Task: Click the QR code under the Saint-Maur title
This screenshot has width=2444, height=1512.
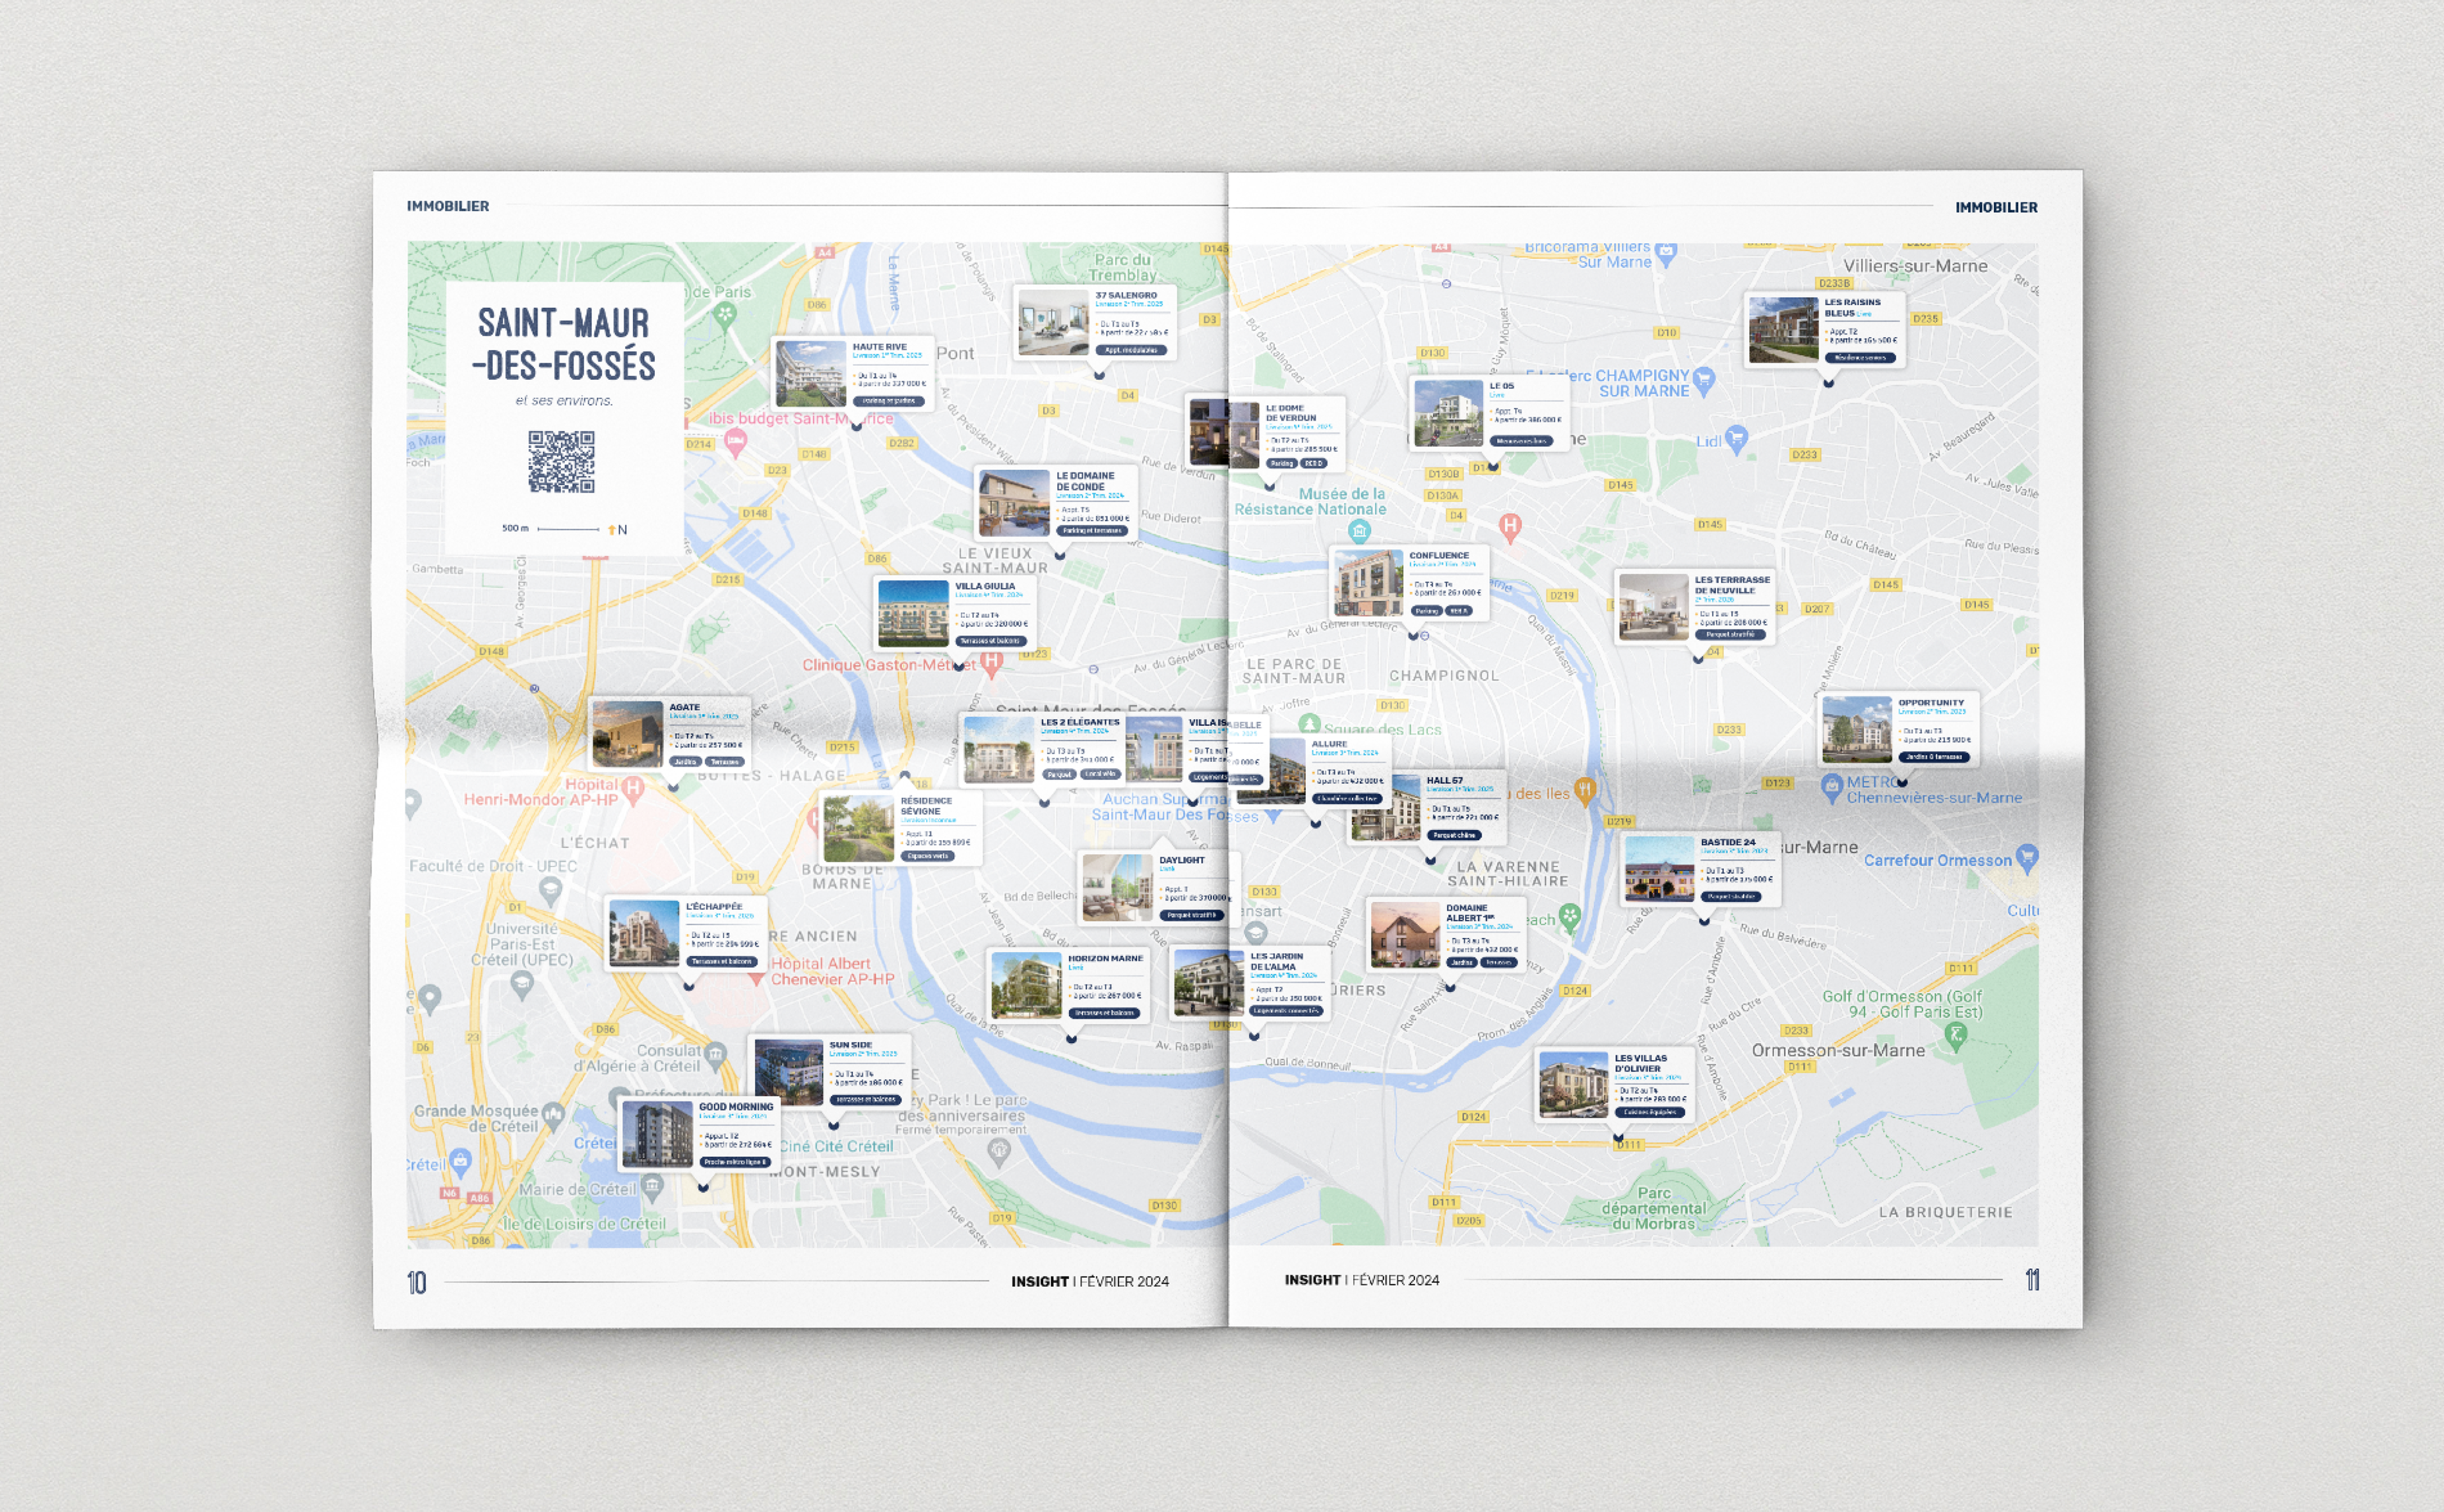Action: point(561,462)
